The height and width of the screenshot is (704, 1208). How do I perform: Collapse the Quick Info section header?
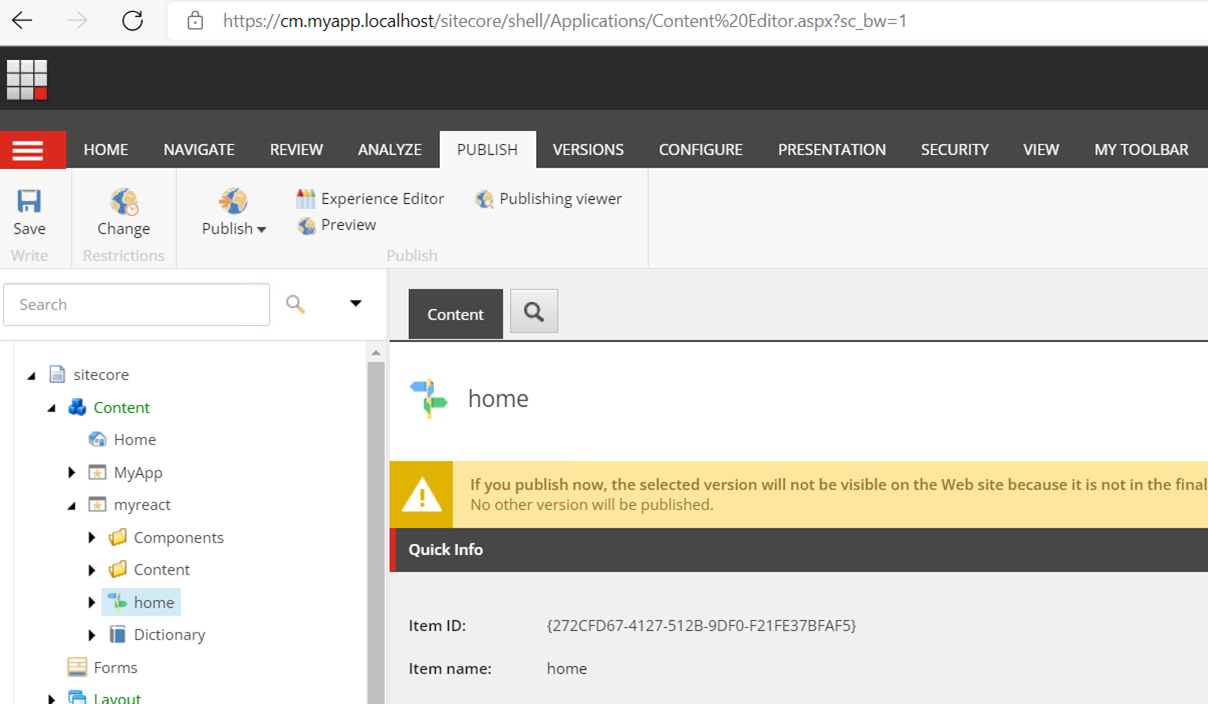[x=799, y=550]
